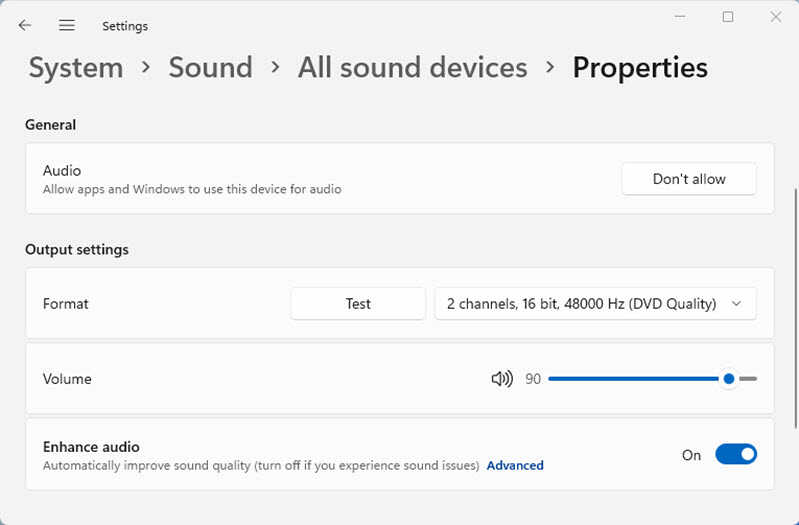Navigate to System in breadcrumb
The image size is (799, 525).
coord(76,67)
